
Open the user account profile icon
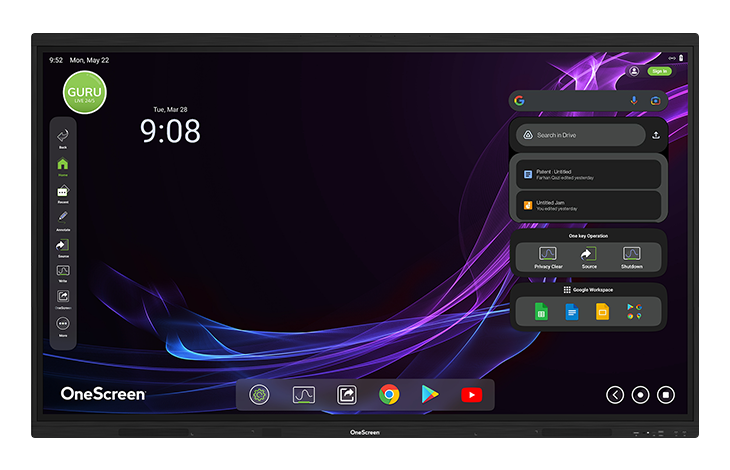coord(634,71)
